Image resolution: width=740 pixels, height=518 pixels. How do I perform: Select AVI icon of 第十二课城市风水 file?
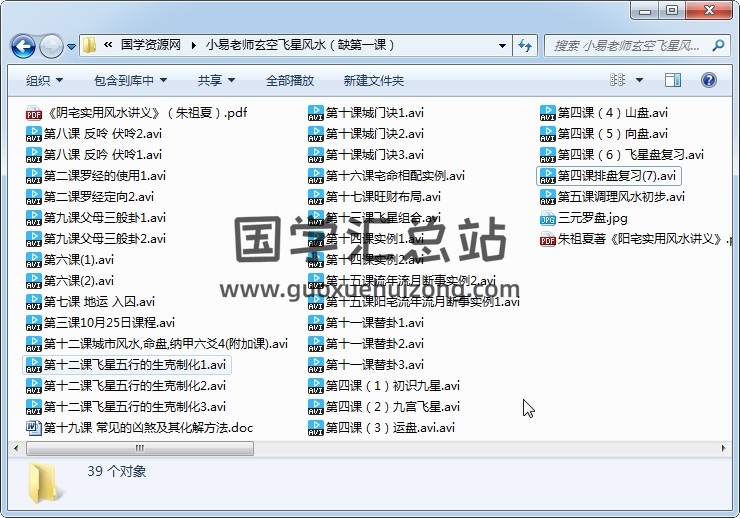tap(34, 344)
